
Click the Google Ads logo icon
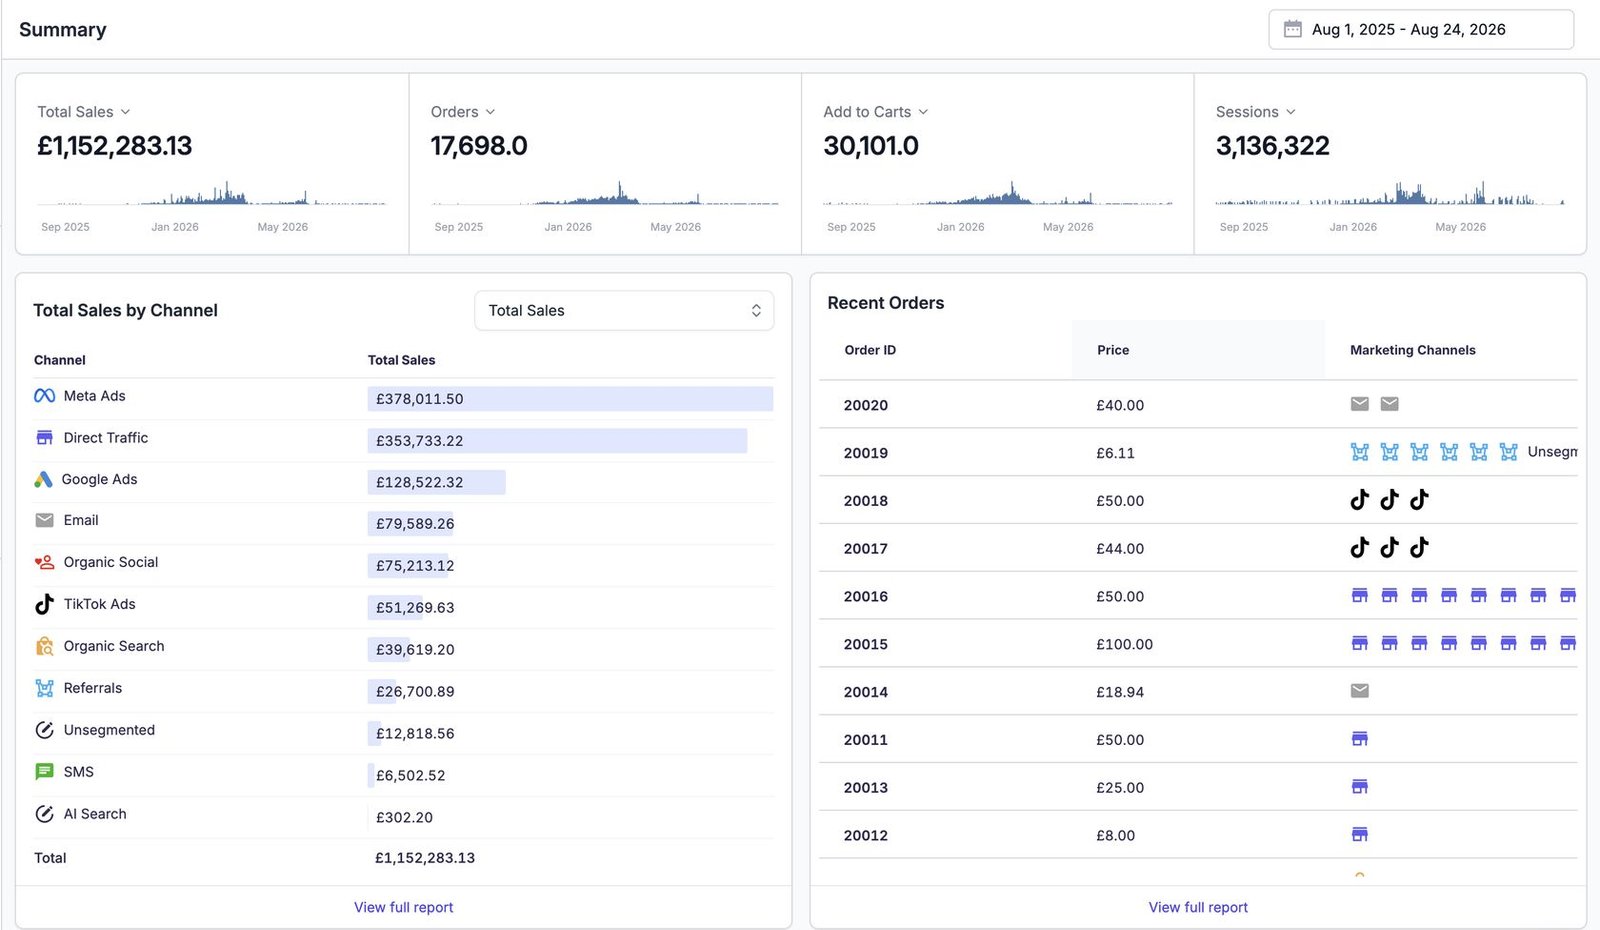[x=43, y=480]
